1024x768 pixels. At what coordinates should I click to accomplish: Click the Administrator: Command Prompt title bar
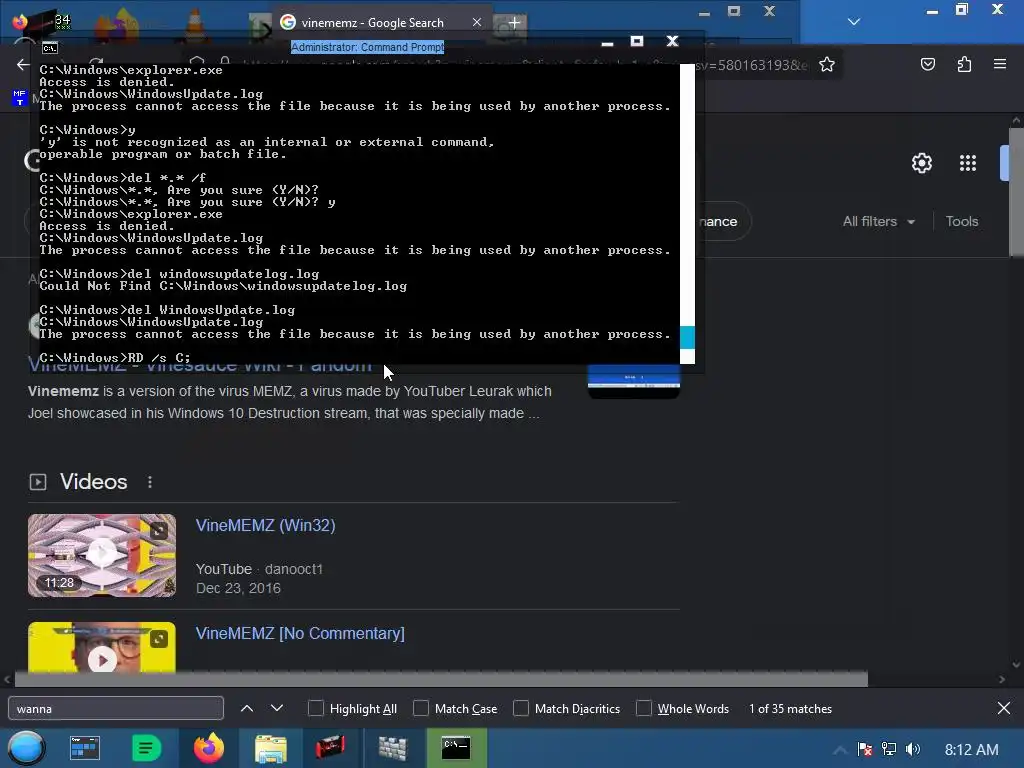[367, 47]
